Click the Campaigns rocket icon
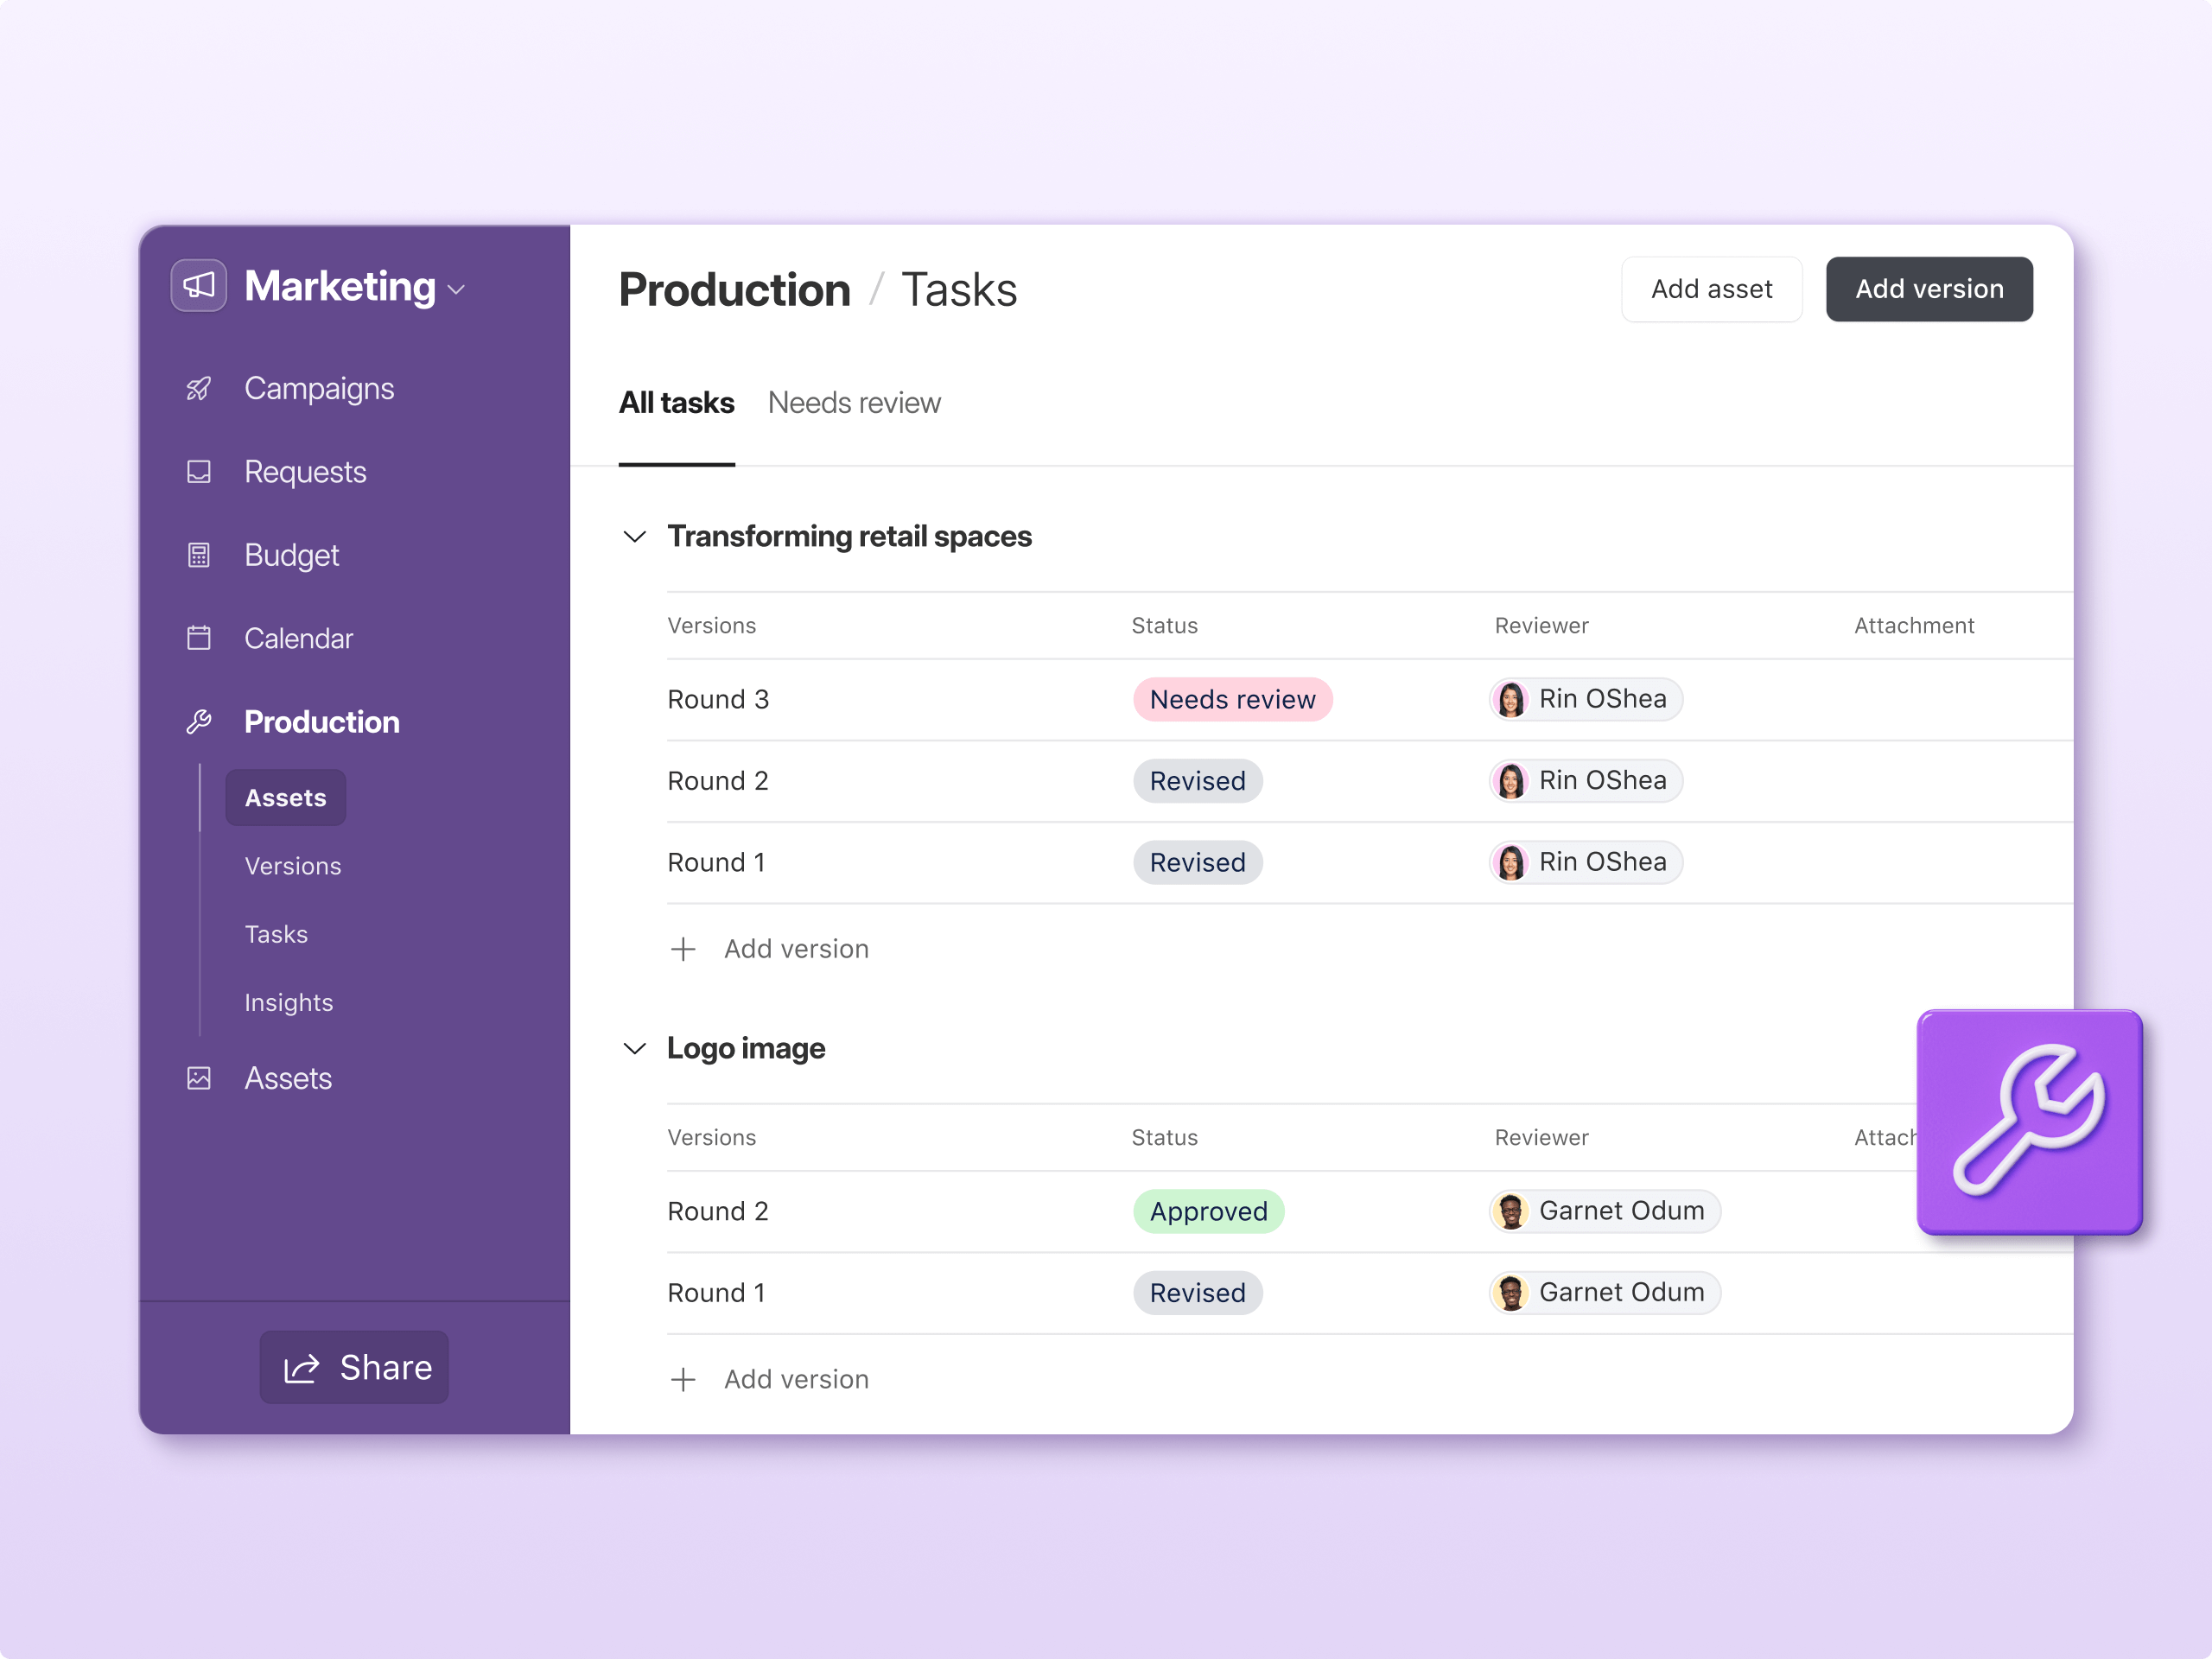Screen dimensions: 2212x1659 point(198,389)
